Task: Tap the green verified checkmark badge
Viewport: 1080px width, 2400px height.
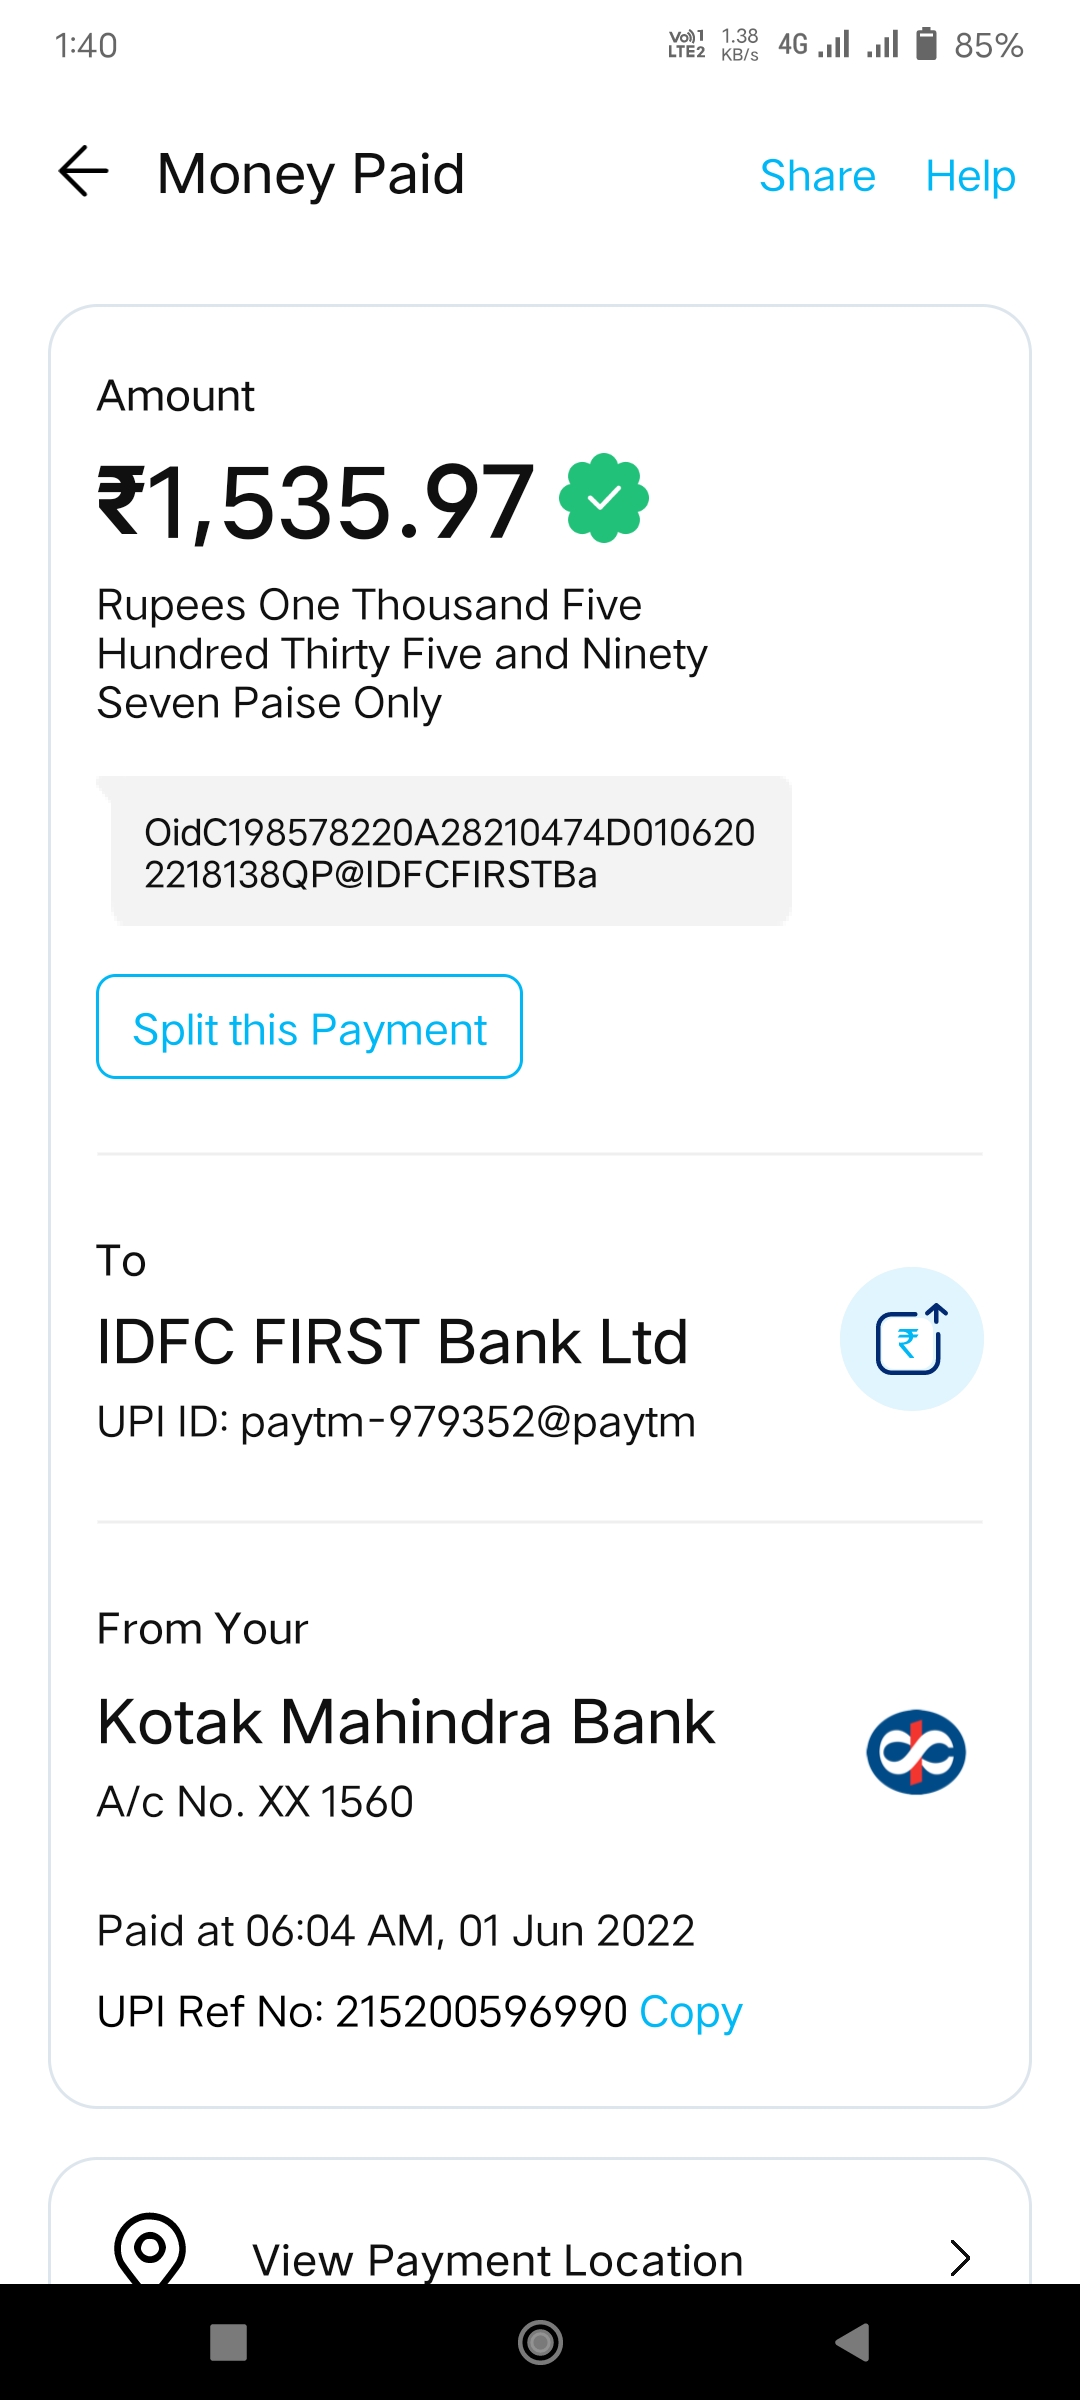Action: 603,498
